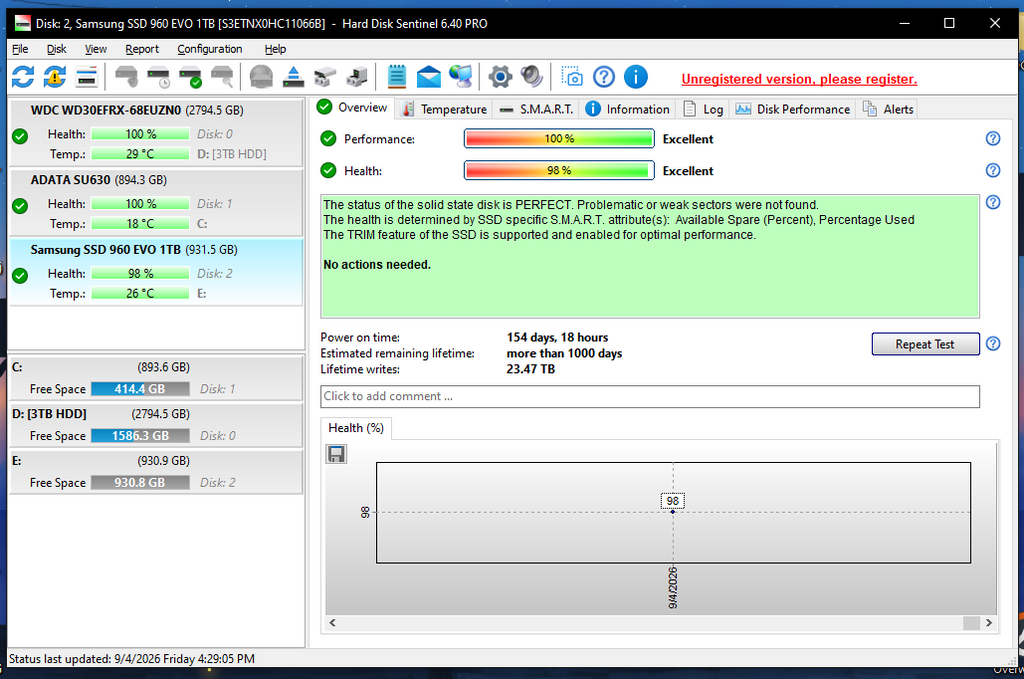Click the save floppy icon above graph
Viewport: 1024px width, 679px height.
pos(336,454)
